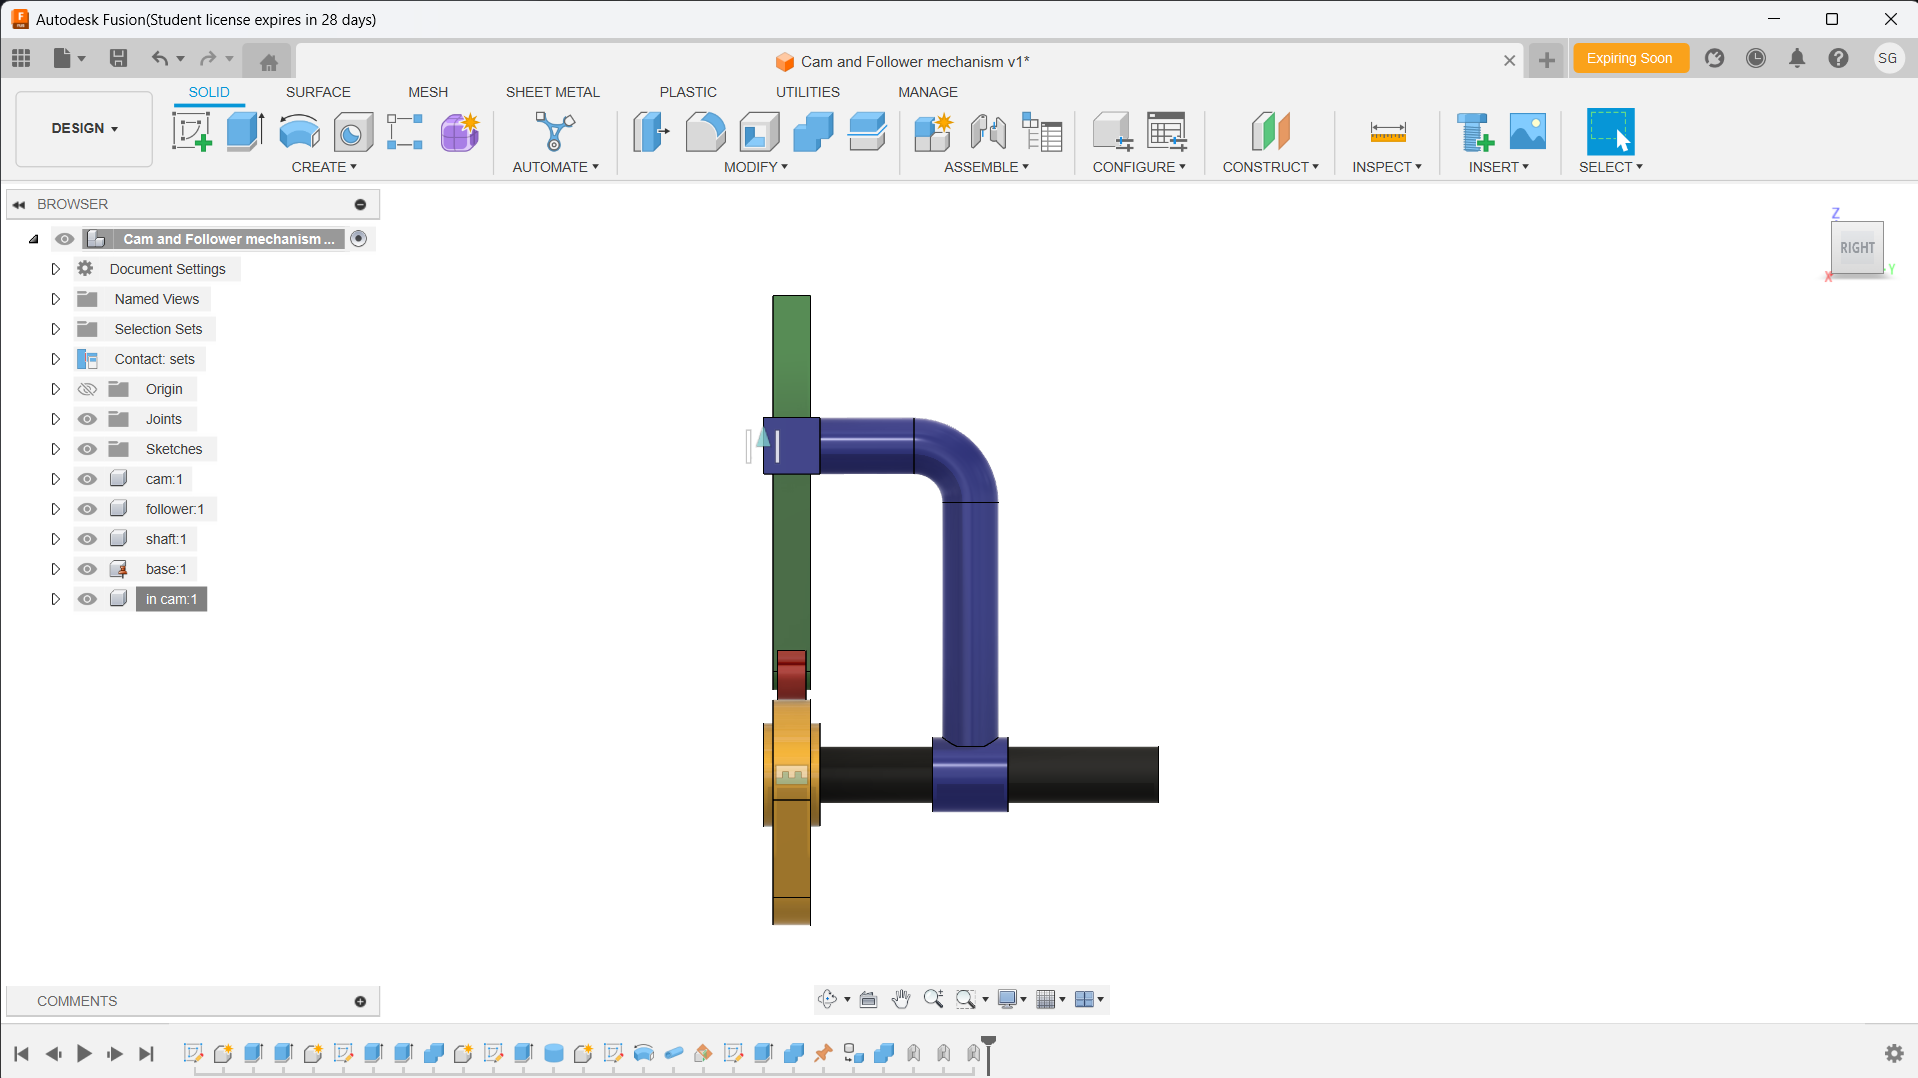Jump to the timeline beginning
This screenshot has width=1918, height=1078.
(21, 1053)
